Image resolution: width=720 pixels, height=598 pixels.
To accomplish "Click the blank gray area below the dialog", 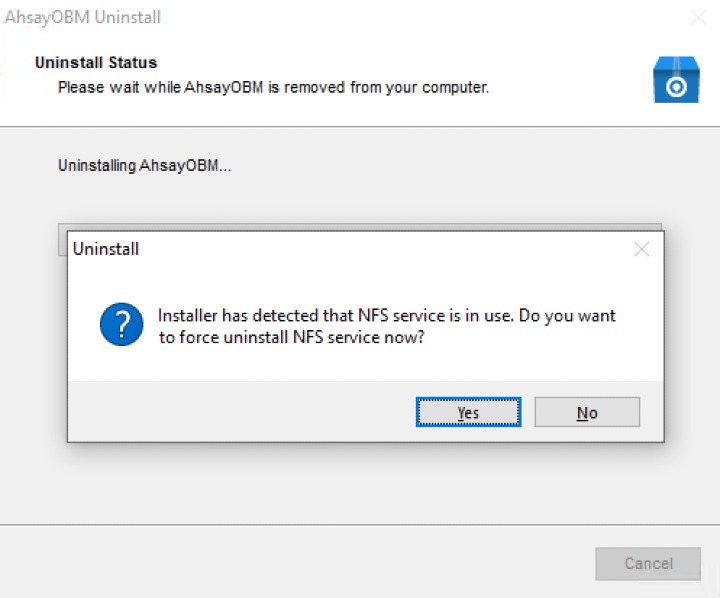I will pyautogui.click(x=360, y=485).
